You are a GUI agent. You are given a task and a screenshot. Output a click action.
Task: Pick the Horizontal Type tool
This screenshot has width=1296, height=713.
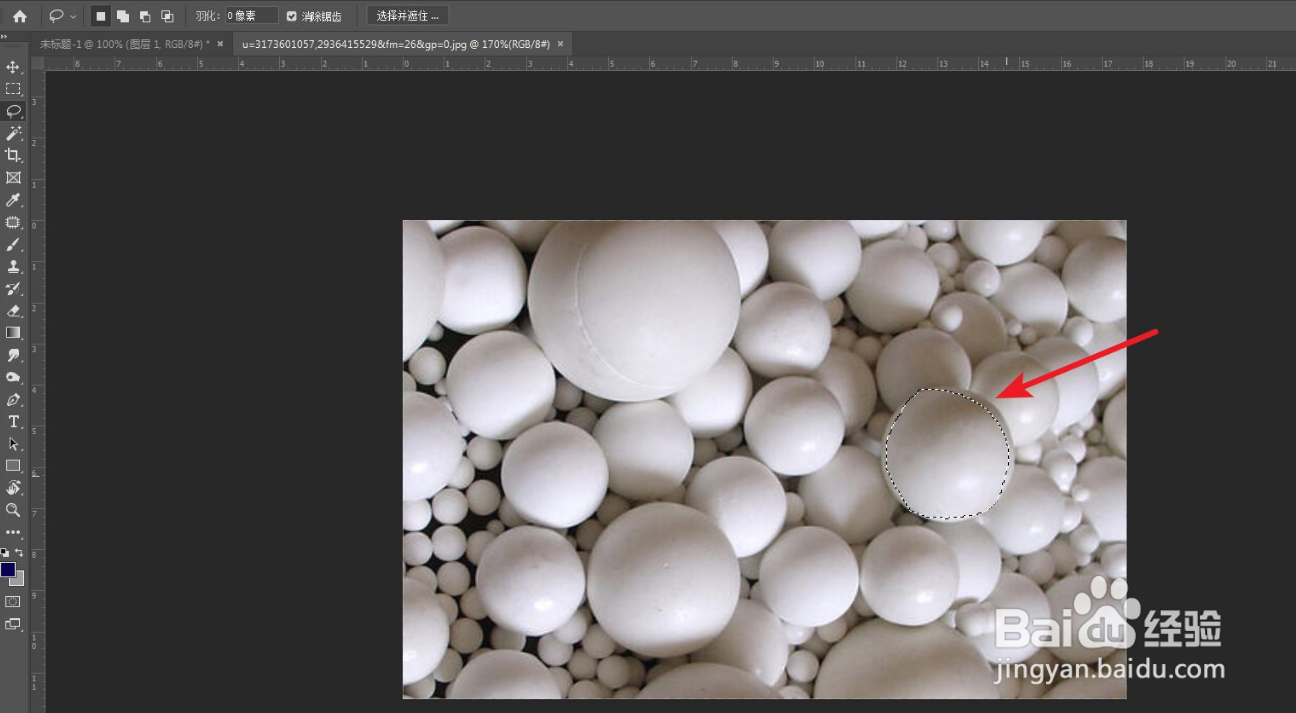point(13,421)
